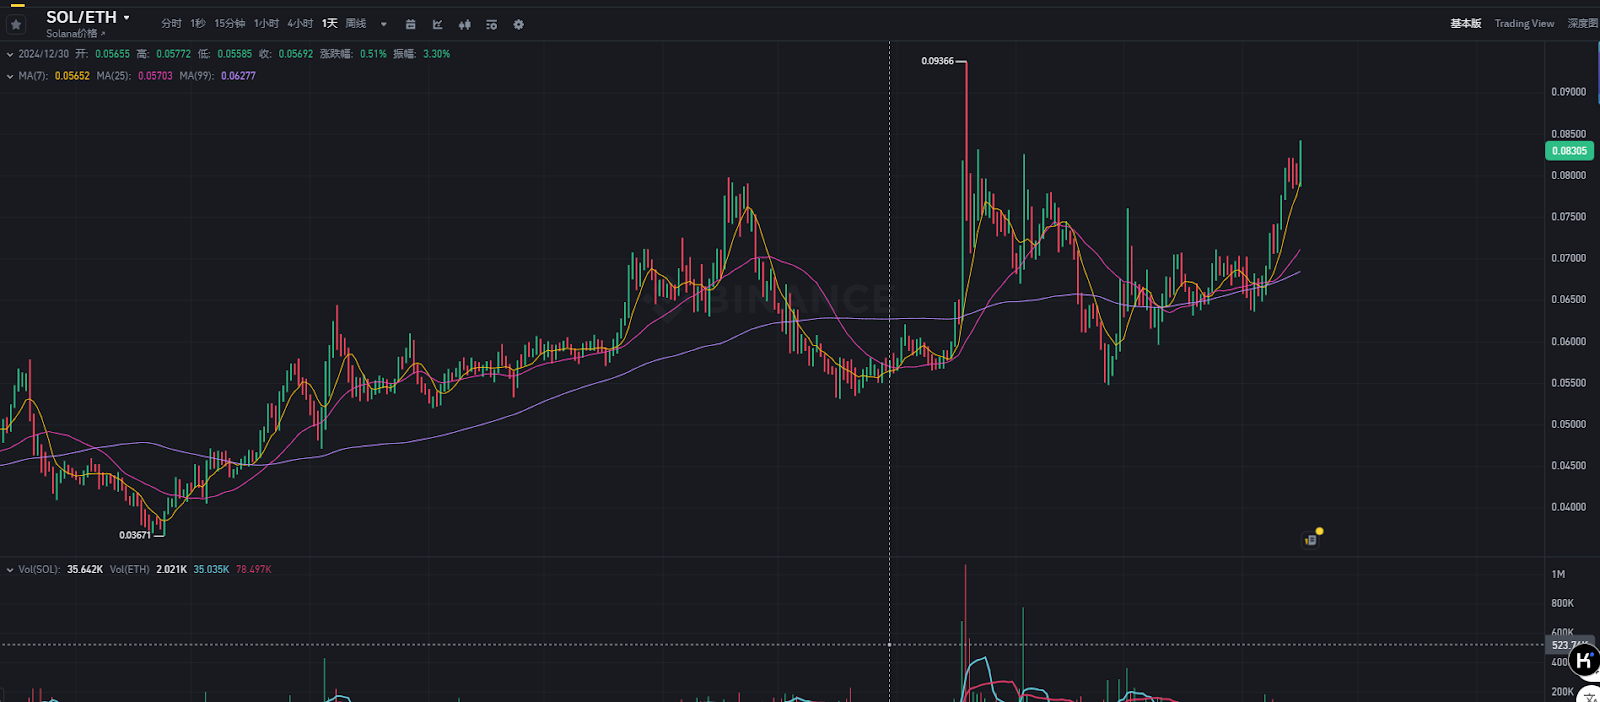The width and height of the screenshot is (1600, 702).
Task: Click the translate widget icon at corner
Action: pos(1589,696)
